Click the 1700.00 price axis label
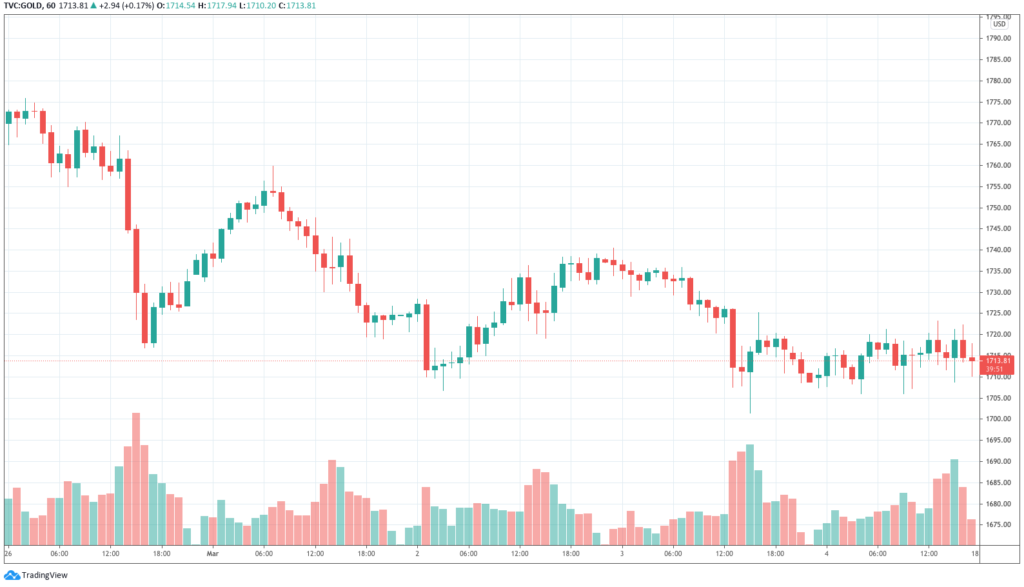The width and height of the screenshot is (1024, 587). [999, 419]
